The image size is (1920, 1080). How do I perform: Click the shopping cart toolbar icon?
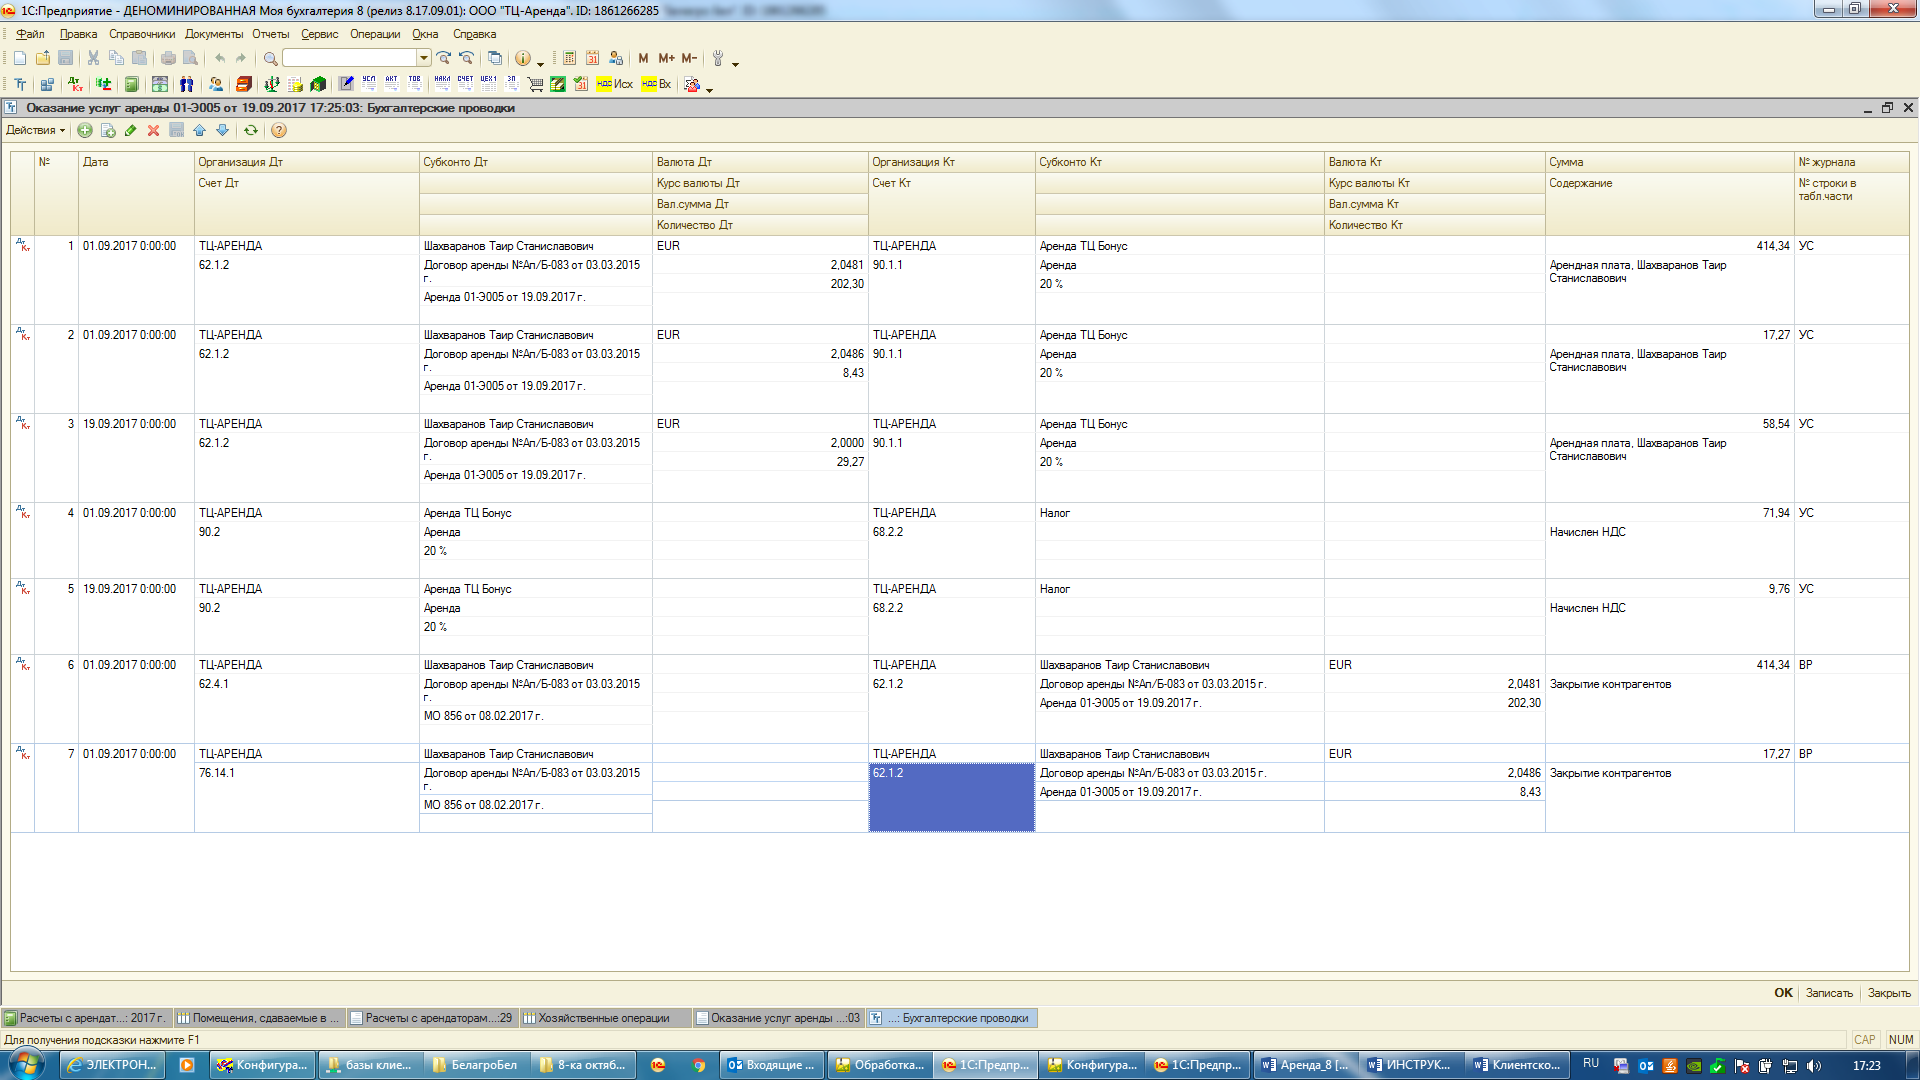[535, 84]
